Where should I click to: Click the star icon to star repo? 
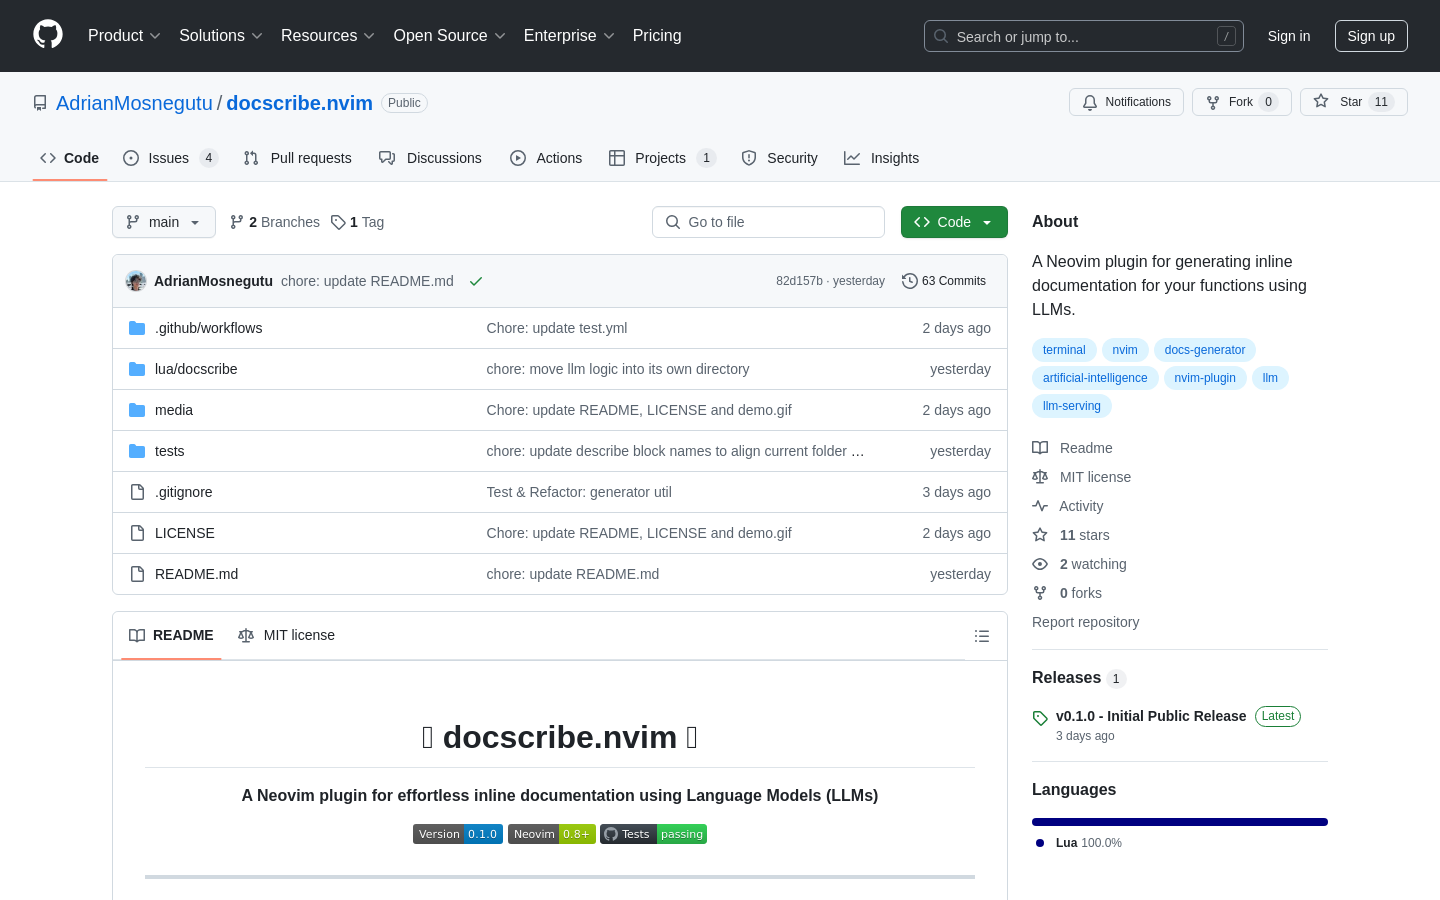1321,102
